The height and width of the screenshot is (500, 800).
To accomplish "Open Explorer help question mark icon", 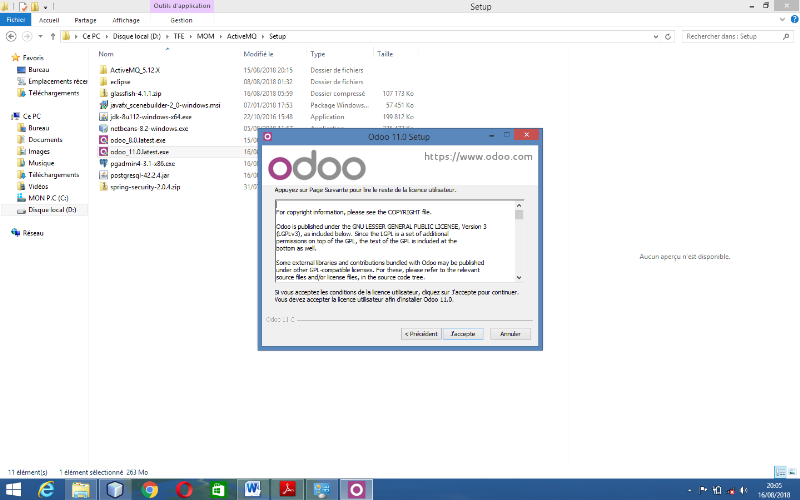I will (x=794, y=19).
